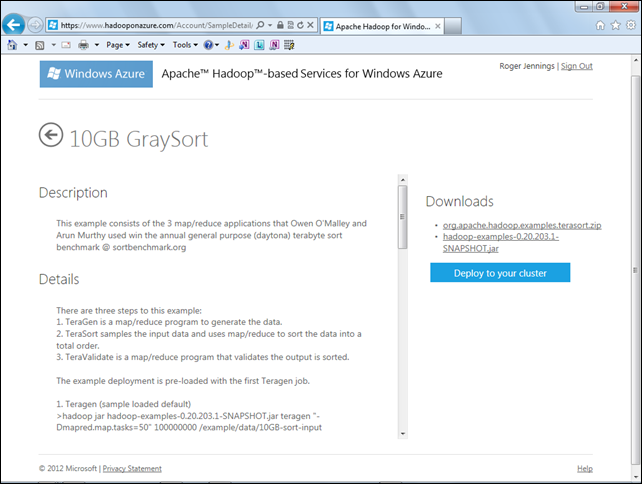Image resolution: width=642 pixels, height=484 pixels.
Task: Click the RSS feeds icon
Action: tap(40, 45)
